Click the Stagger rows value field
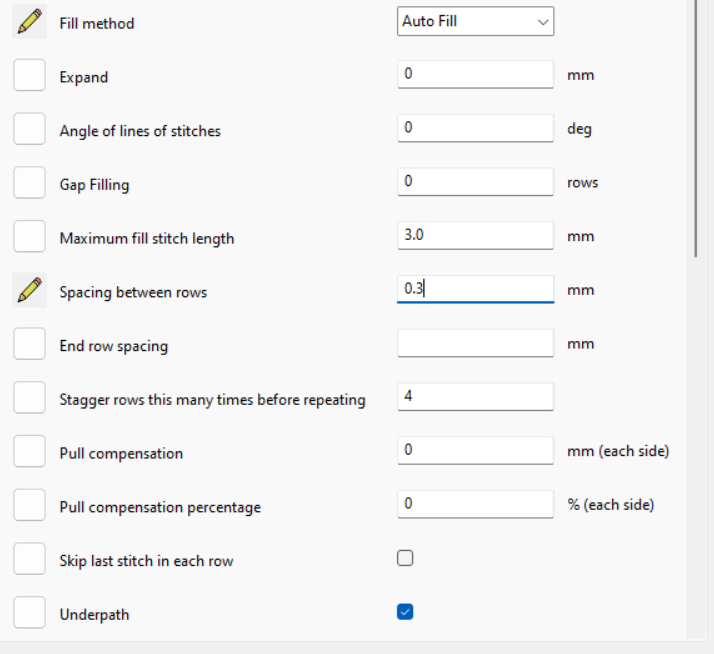 pyautogui.click(x=475, y=397)
